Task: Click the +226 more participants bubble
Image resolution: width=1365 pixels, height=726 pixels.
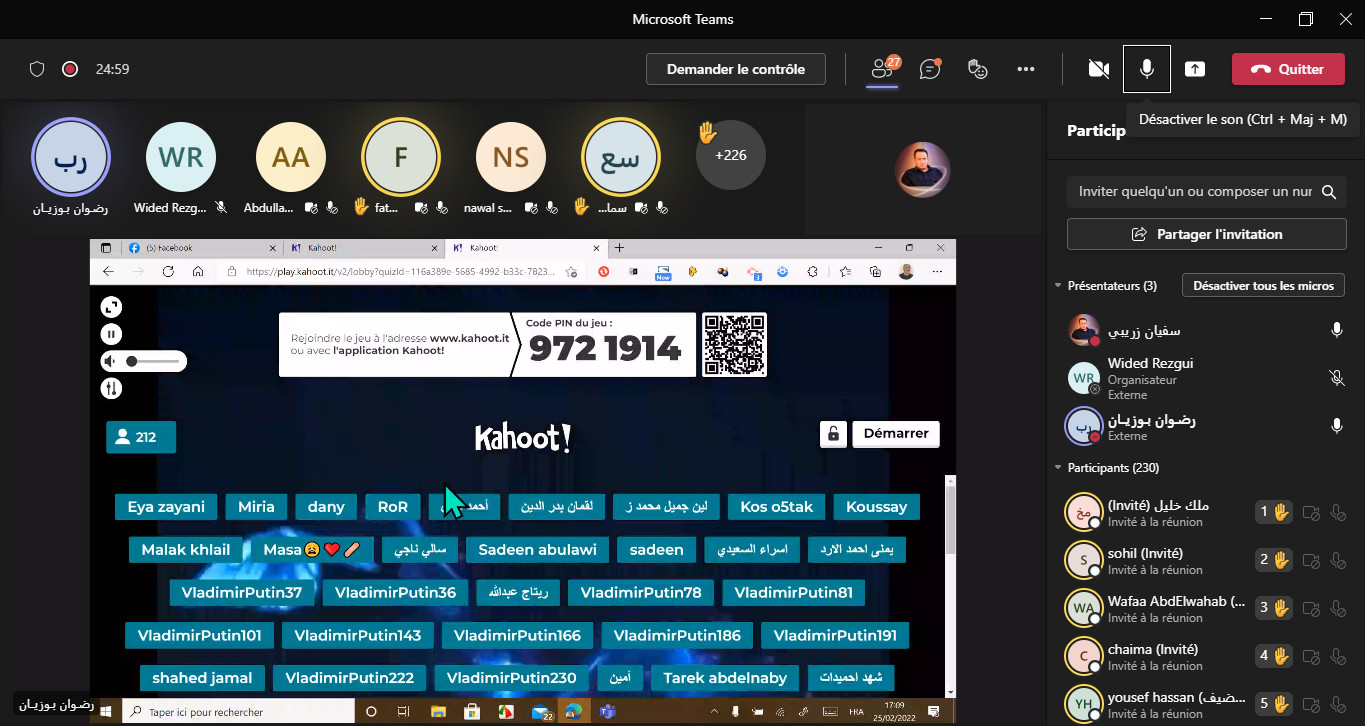Action: point(731,155)
